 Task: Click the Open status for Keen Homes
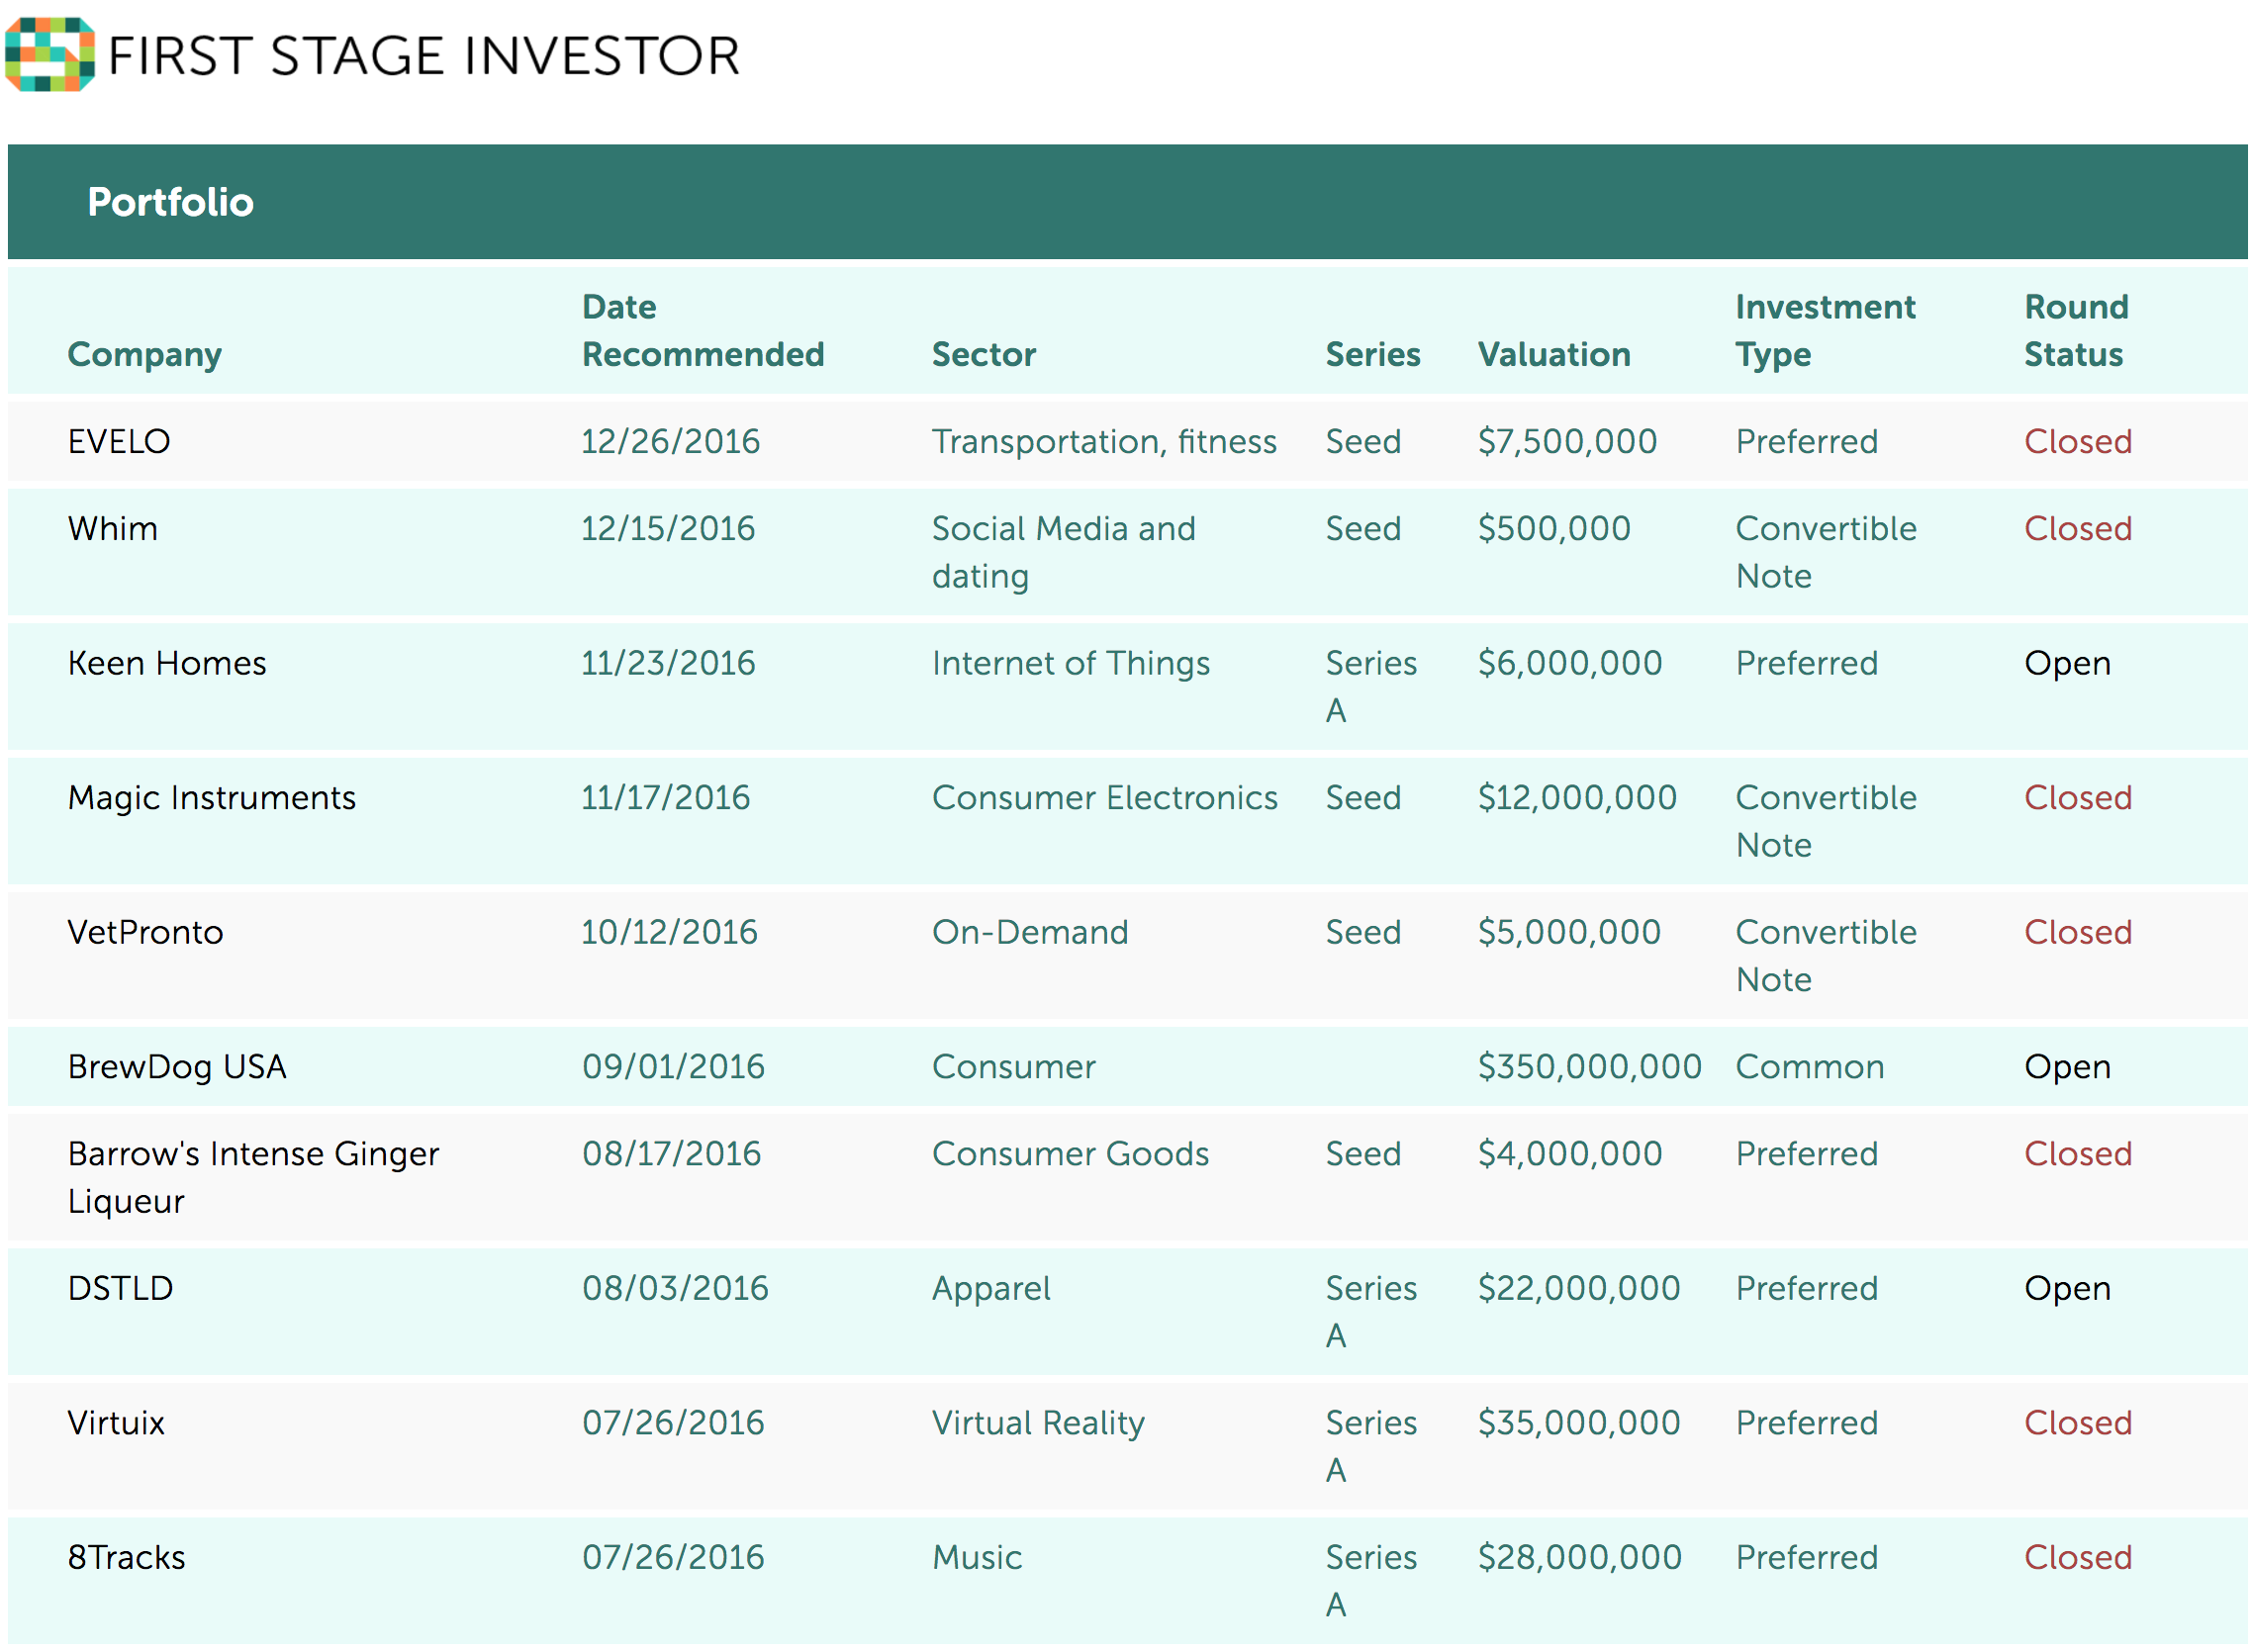tap(2067, 664)
